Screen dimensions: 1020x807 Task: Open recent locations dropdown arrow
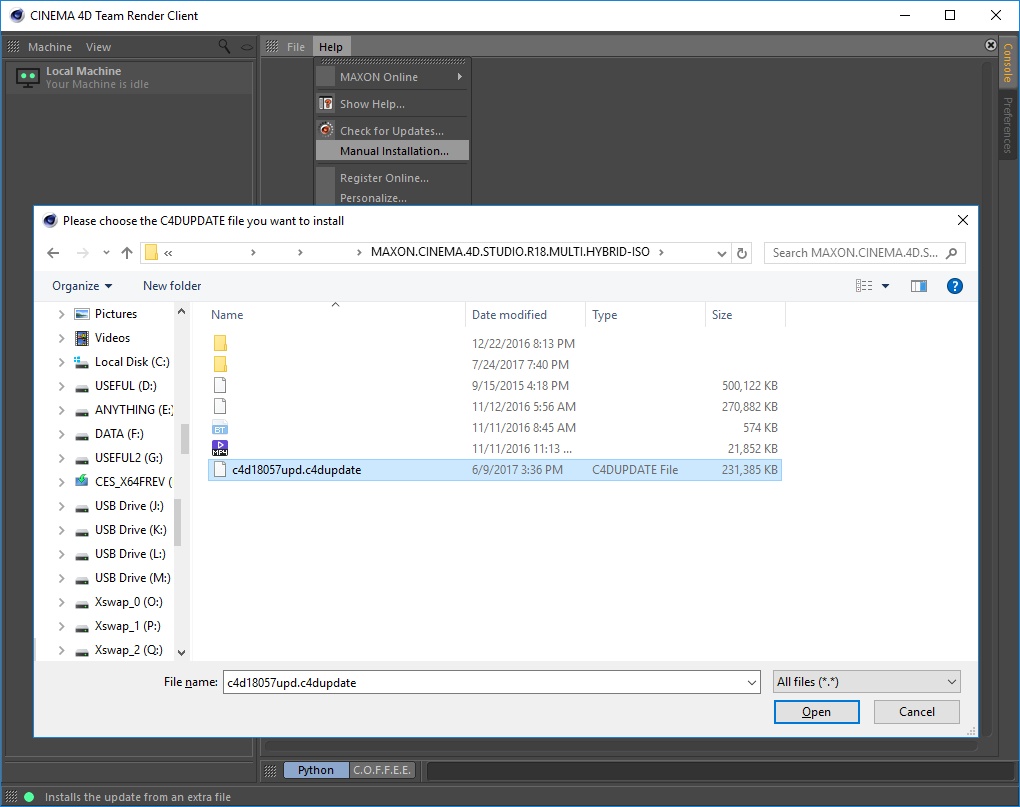106,253
